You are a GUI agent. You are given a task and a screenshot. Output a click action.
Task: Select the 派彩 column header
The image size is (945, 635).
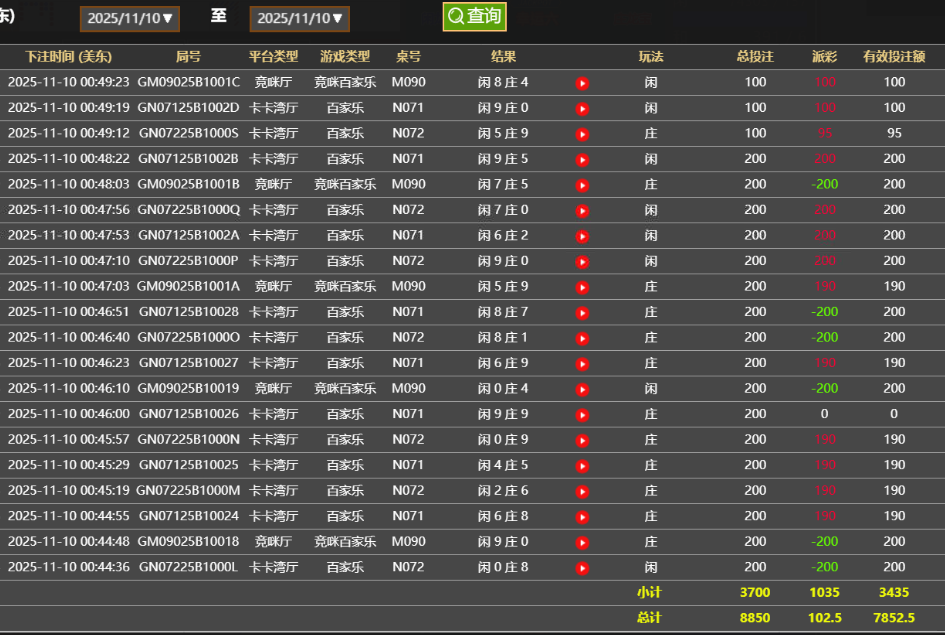824,57
